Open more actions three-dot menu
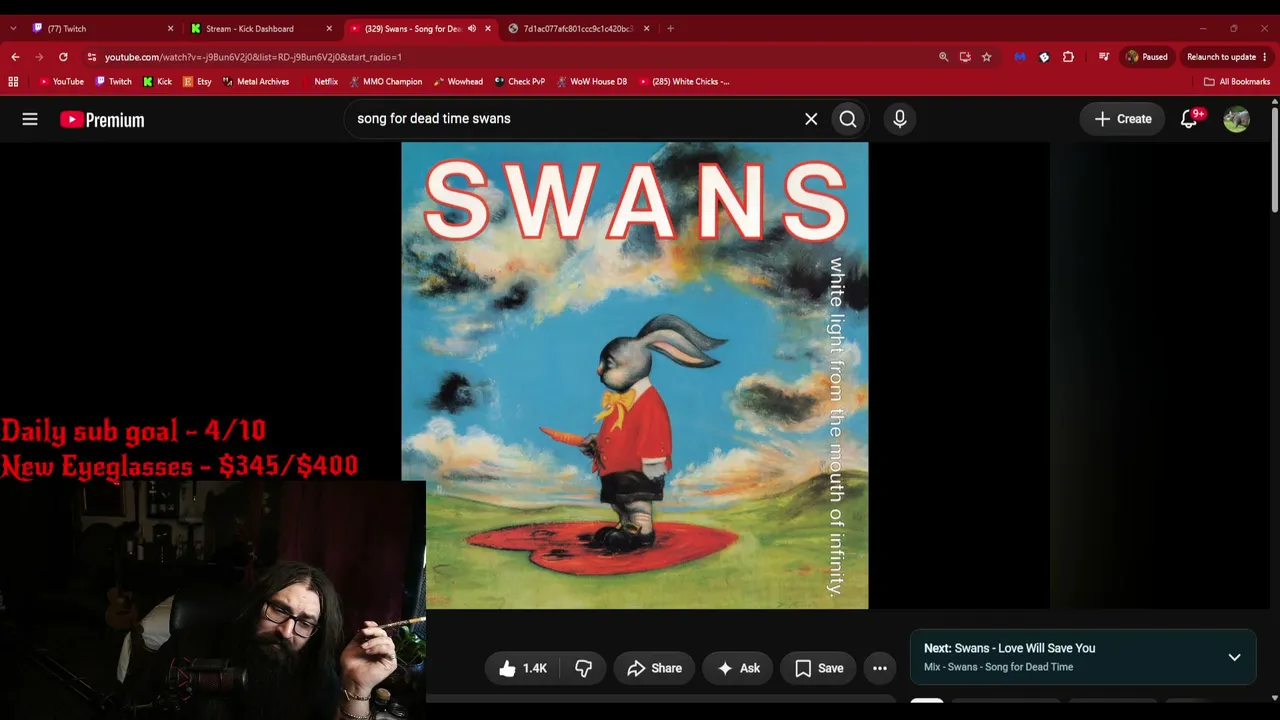1280x720 pixels. point(880,668)
